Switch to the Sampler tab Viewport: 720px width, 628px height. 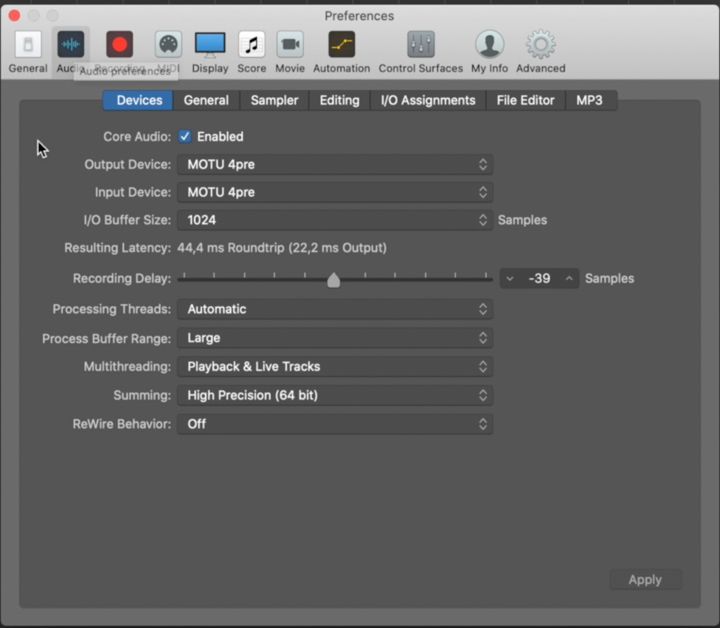click(275, 100)
